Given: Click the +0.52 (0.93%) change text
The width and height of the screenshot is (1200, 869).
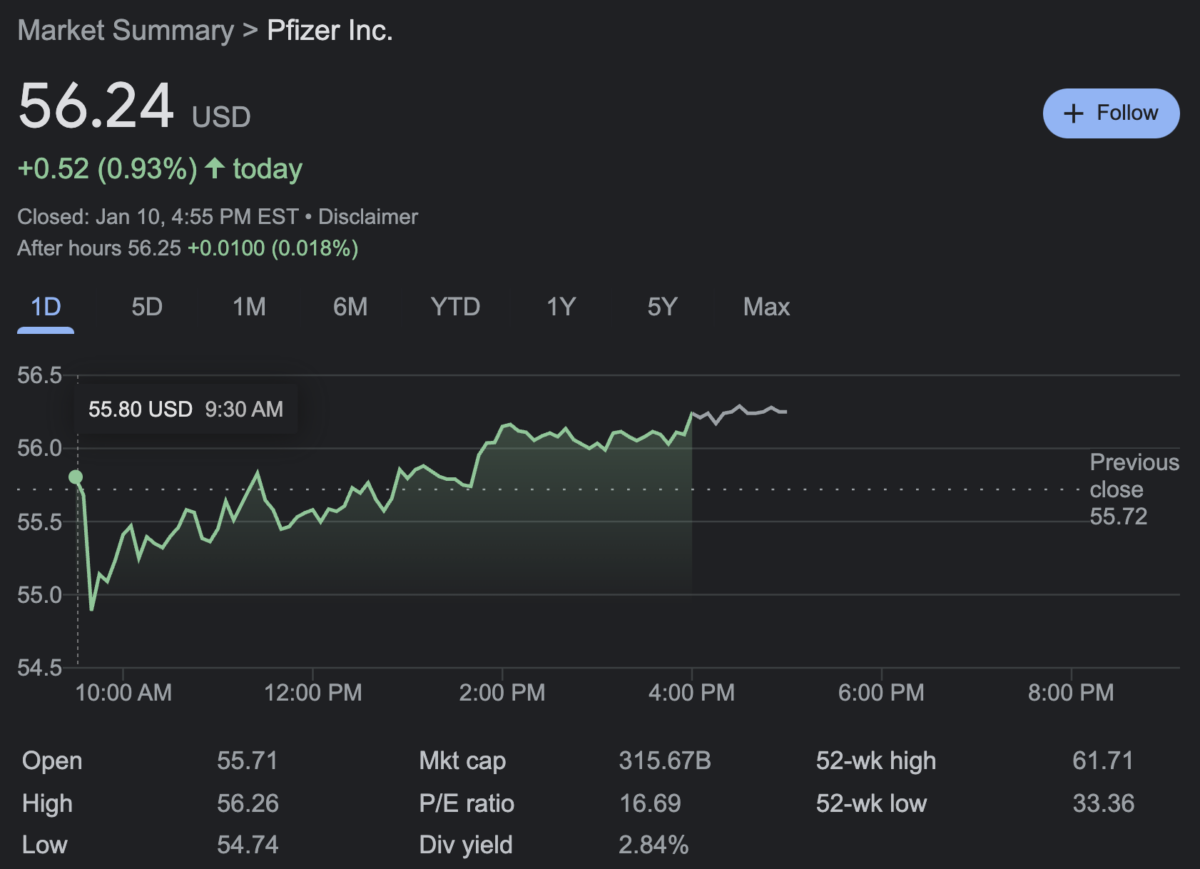Looking at the screenshot, I should tap(108, 169).
